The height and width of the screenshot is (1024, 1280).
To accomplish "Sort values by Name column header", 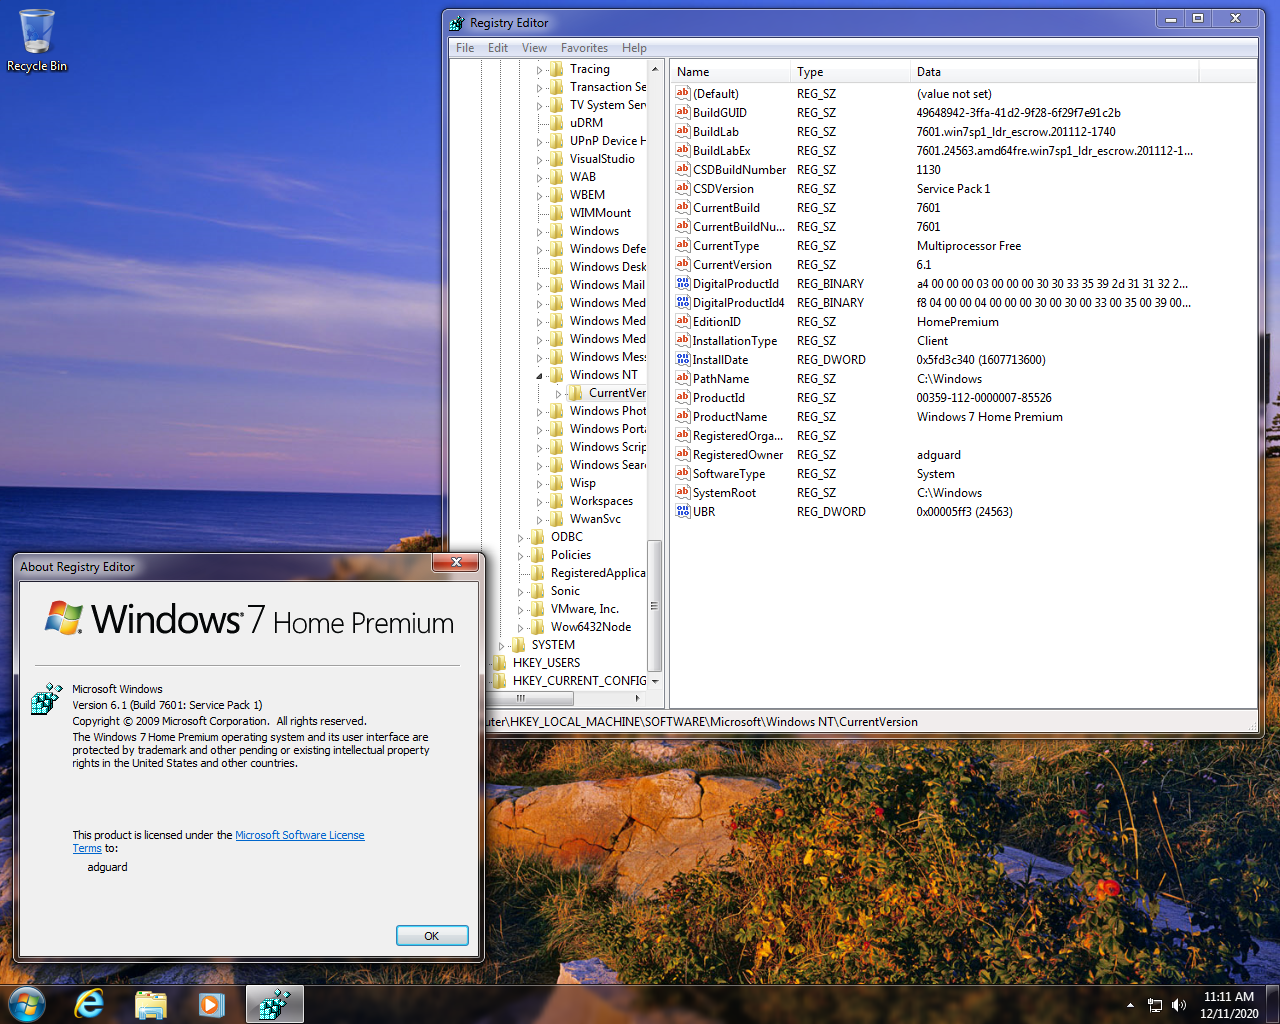I will click(730, 72).
